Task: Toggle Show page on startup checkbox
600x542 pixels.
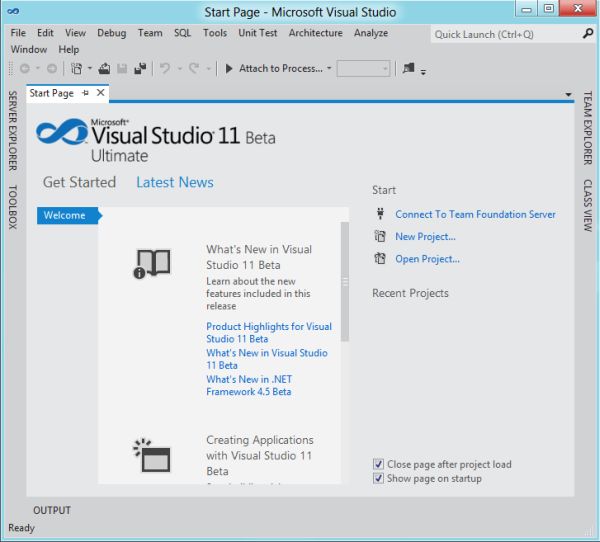Action: [x=378, y=478]
